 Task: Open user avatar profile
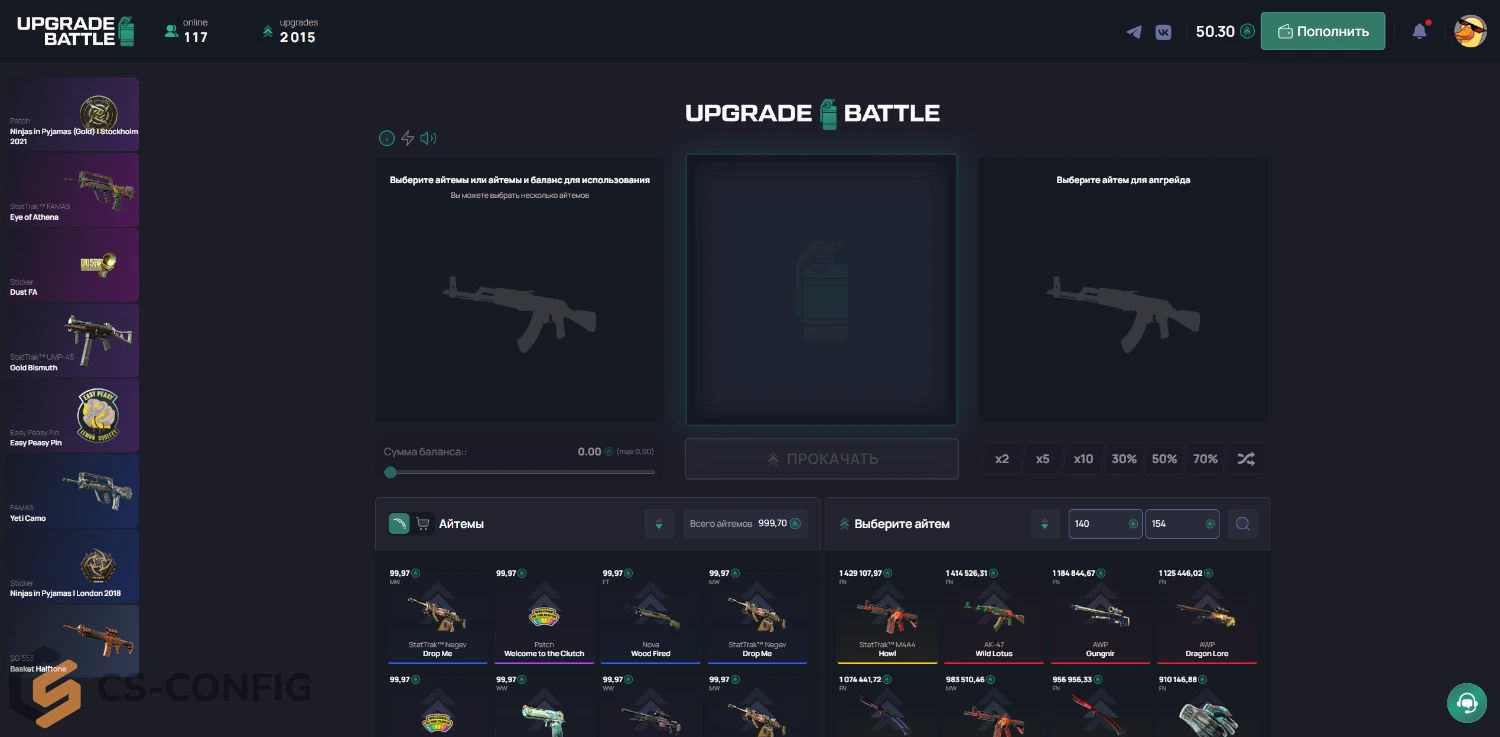click(x=1469, y=31)
